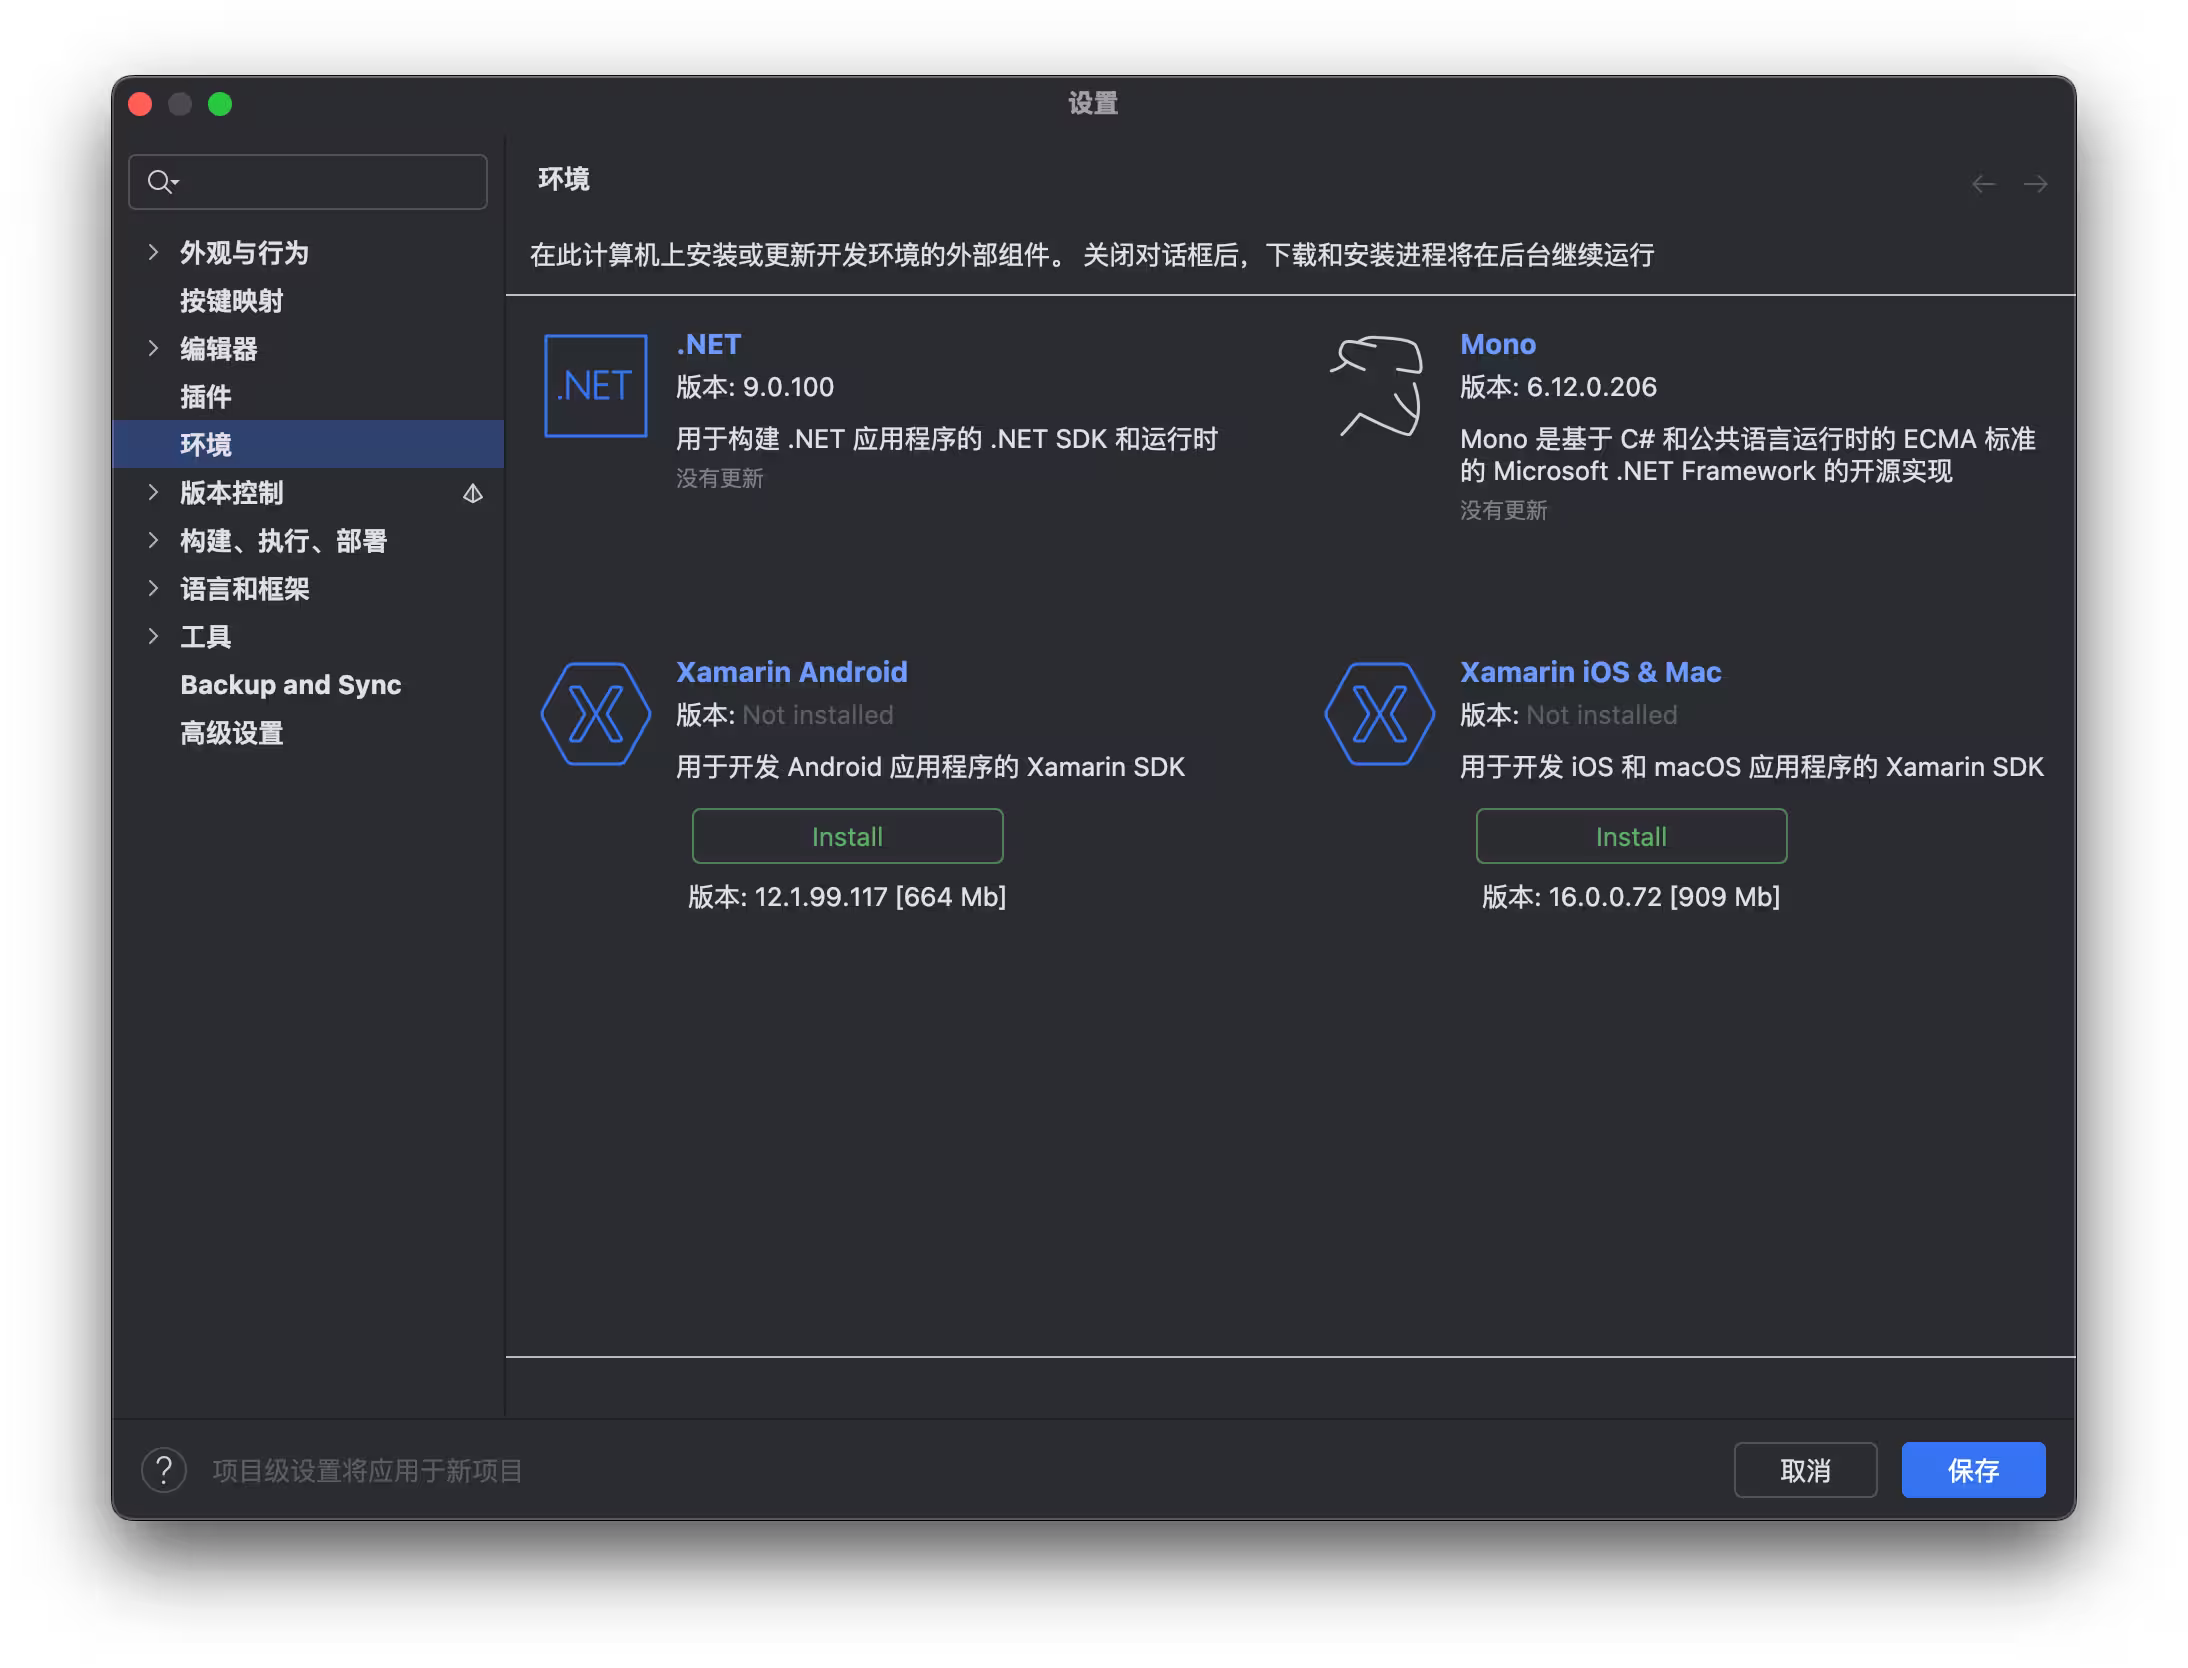This screenshot has height=1668, width=2188.
Task: Open the 插件 settings page
Action: 205,396
